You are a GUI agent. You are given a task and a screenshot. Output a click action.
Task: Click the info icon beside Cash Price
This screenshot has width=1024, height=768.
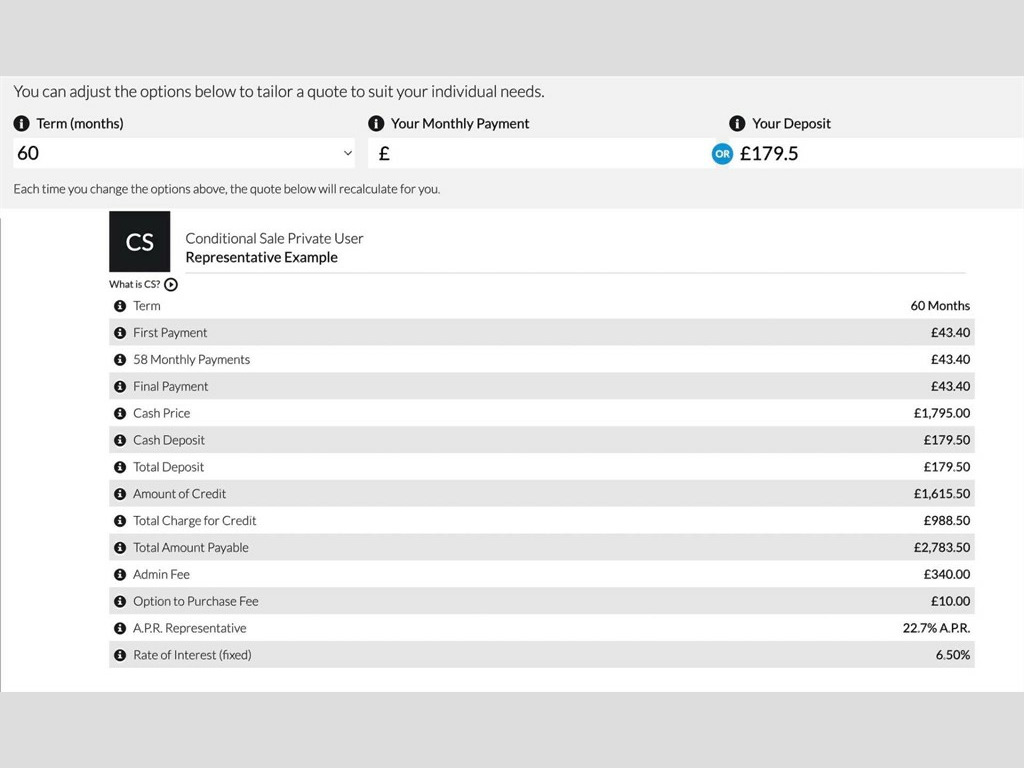click(x=120, y=413)
